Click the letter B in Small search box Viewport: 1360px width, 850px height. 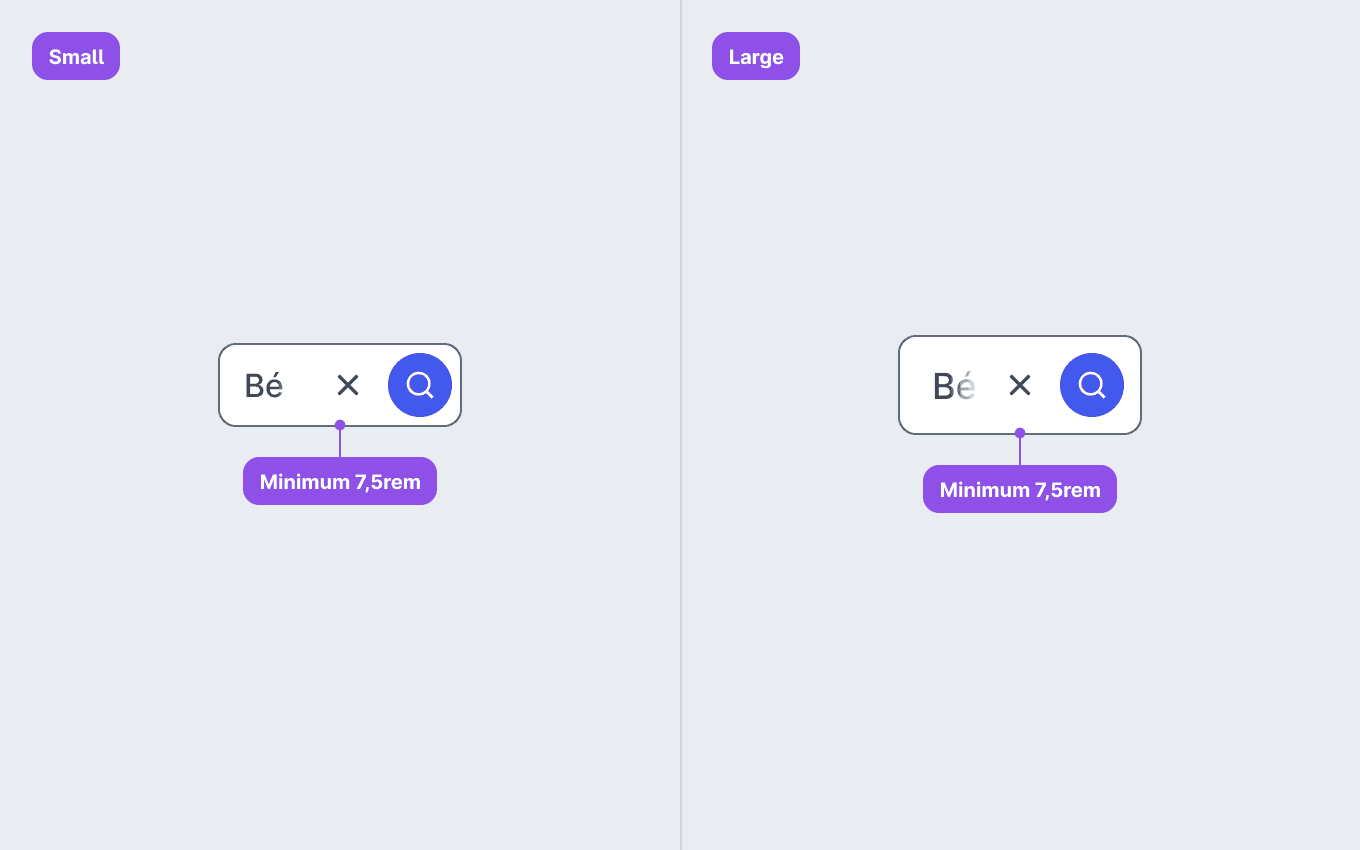click(x=254, y=386)
